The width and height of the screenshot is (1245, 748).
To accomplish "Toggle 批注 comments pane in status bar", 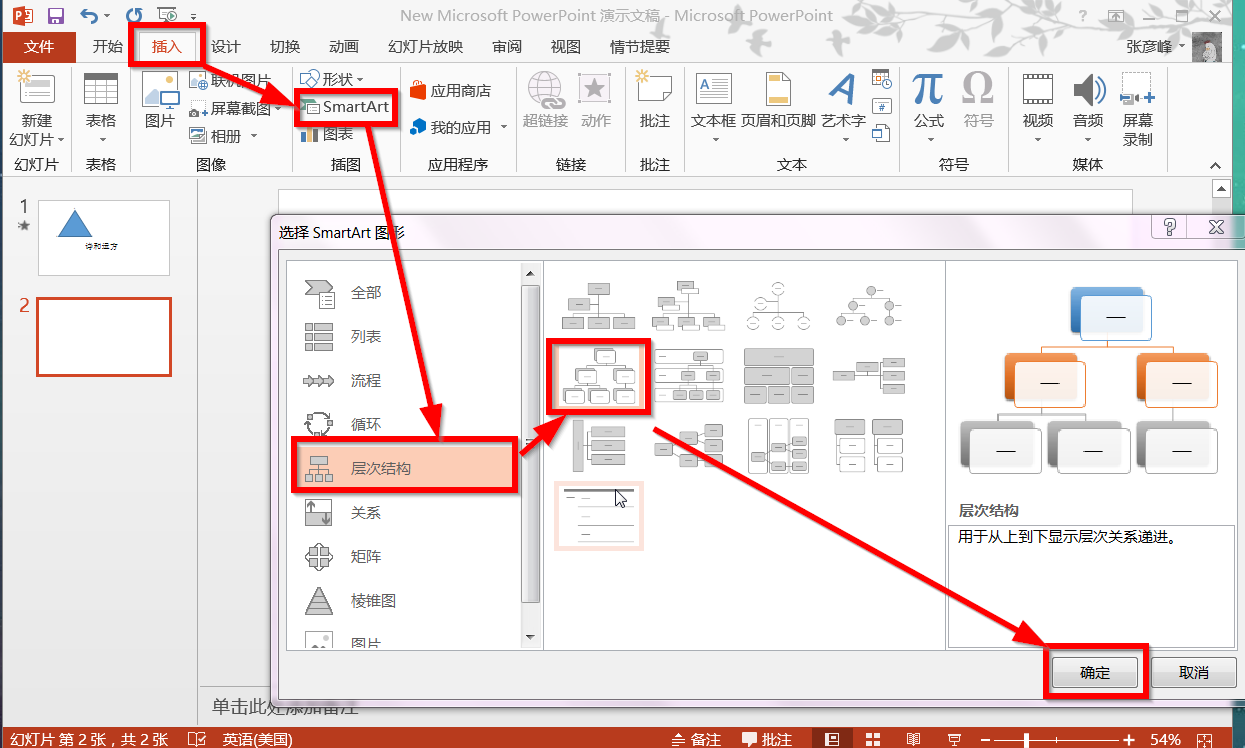I will pos(767,739).
